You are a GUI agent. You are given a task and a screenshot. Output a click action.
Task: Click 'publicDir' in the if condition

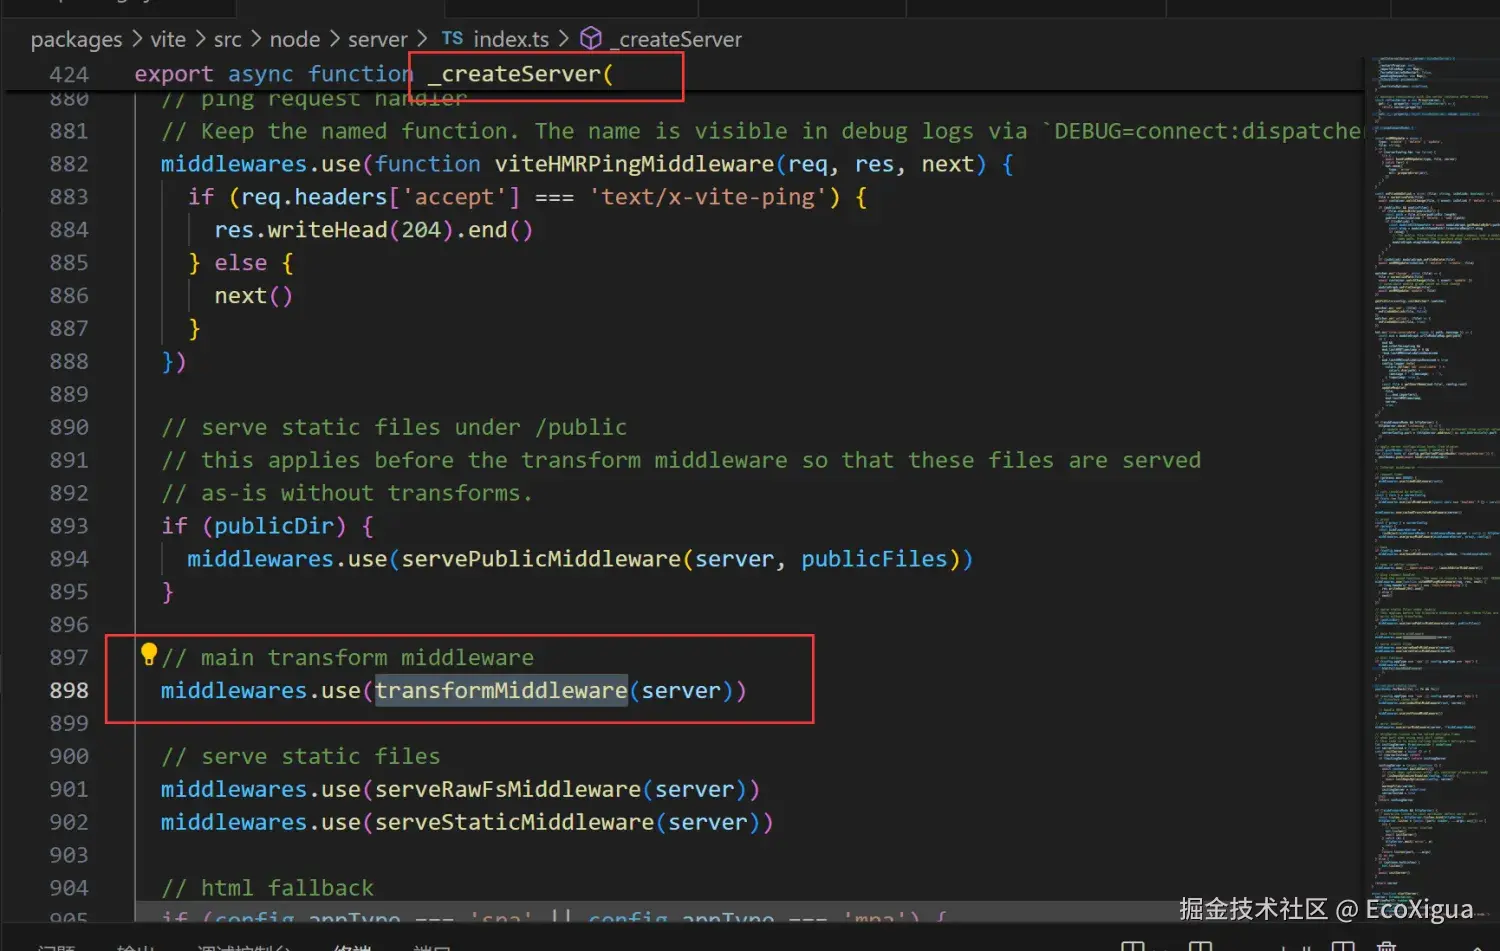274,525
